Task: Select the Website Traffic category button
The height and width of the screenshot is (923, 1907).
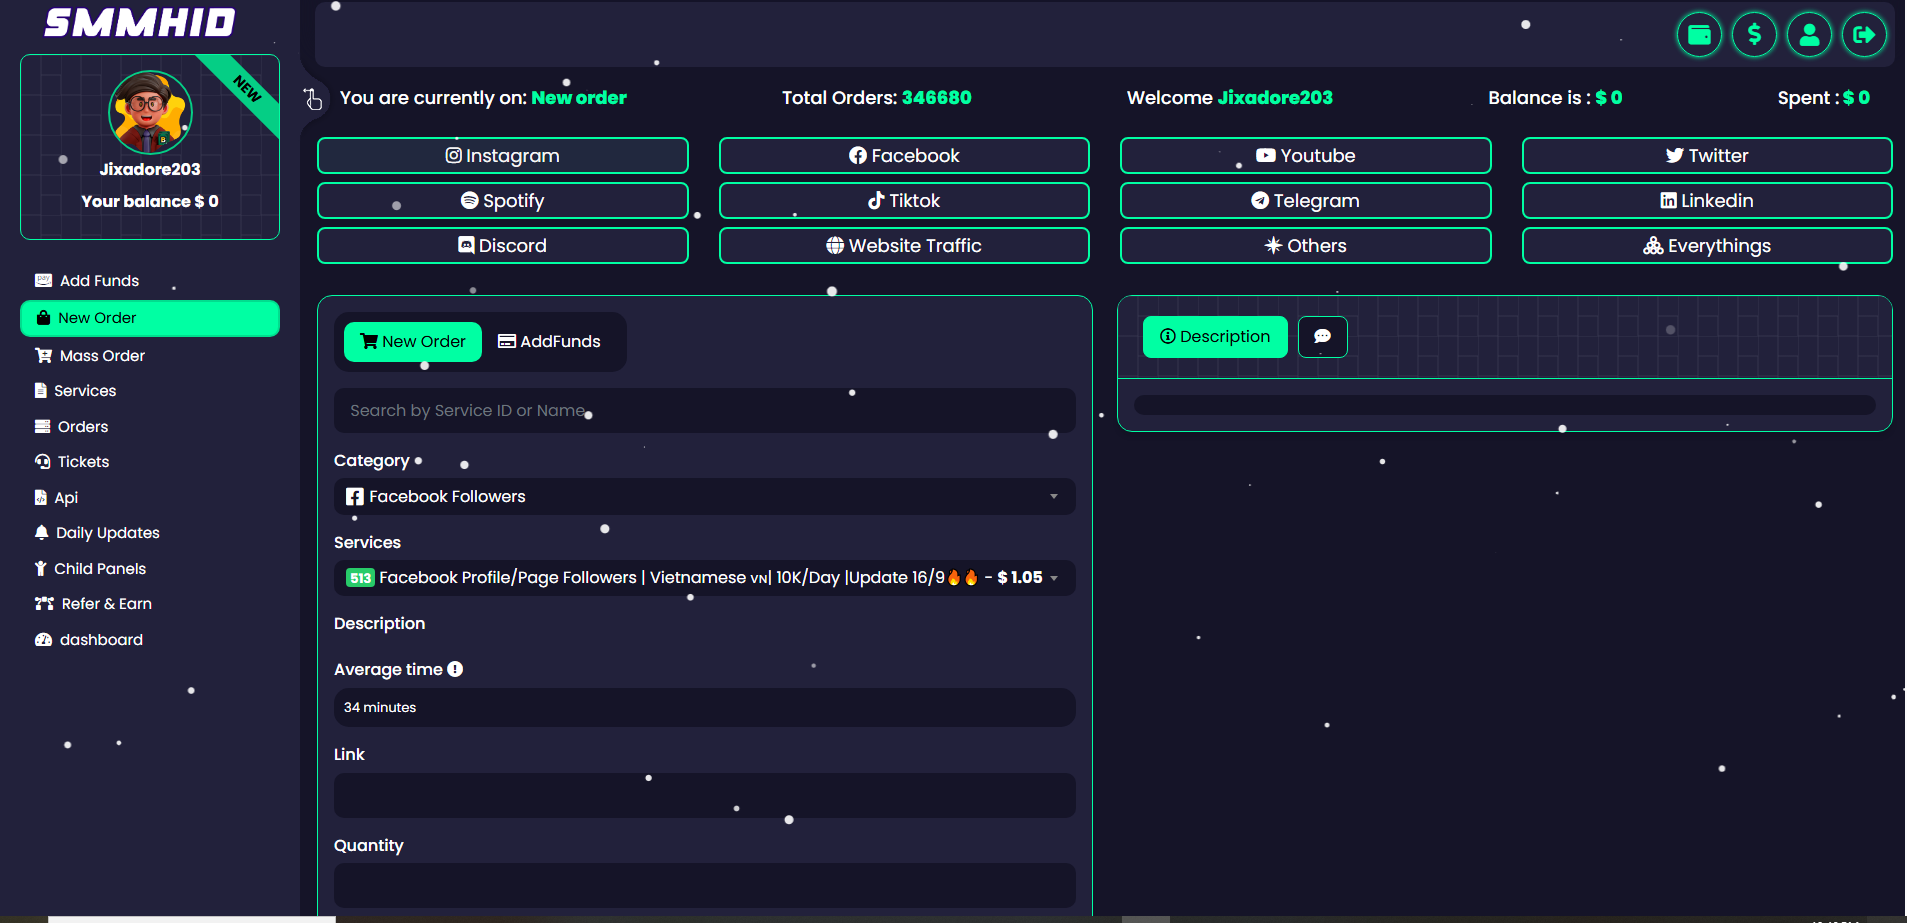Action: 904,245
